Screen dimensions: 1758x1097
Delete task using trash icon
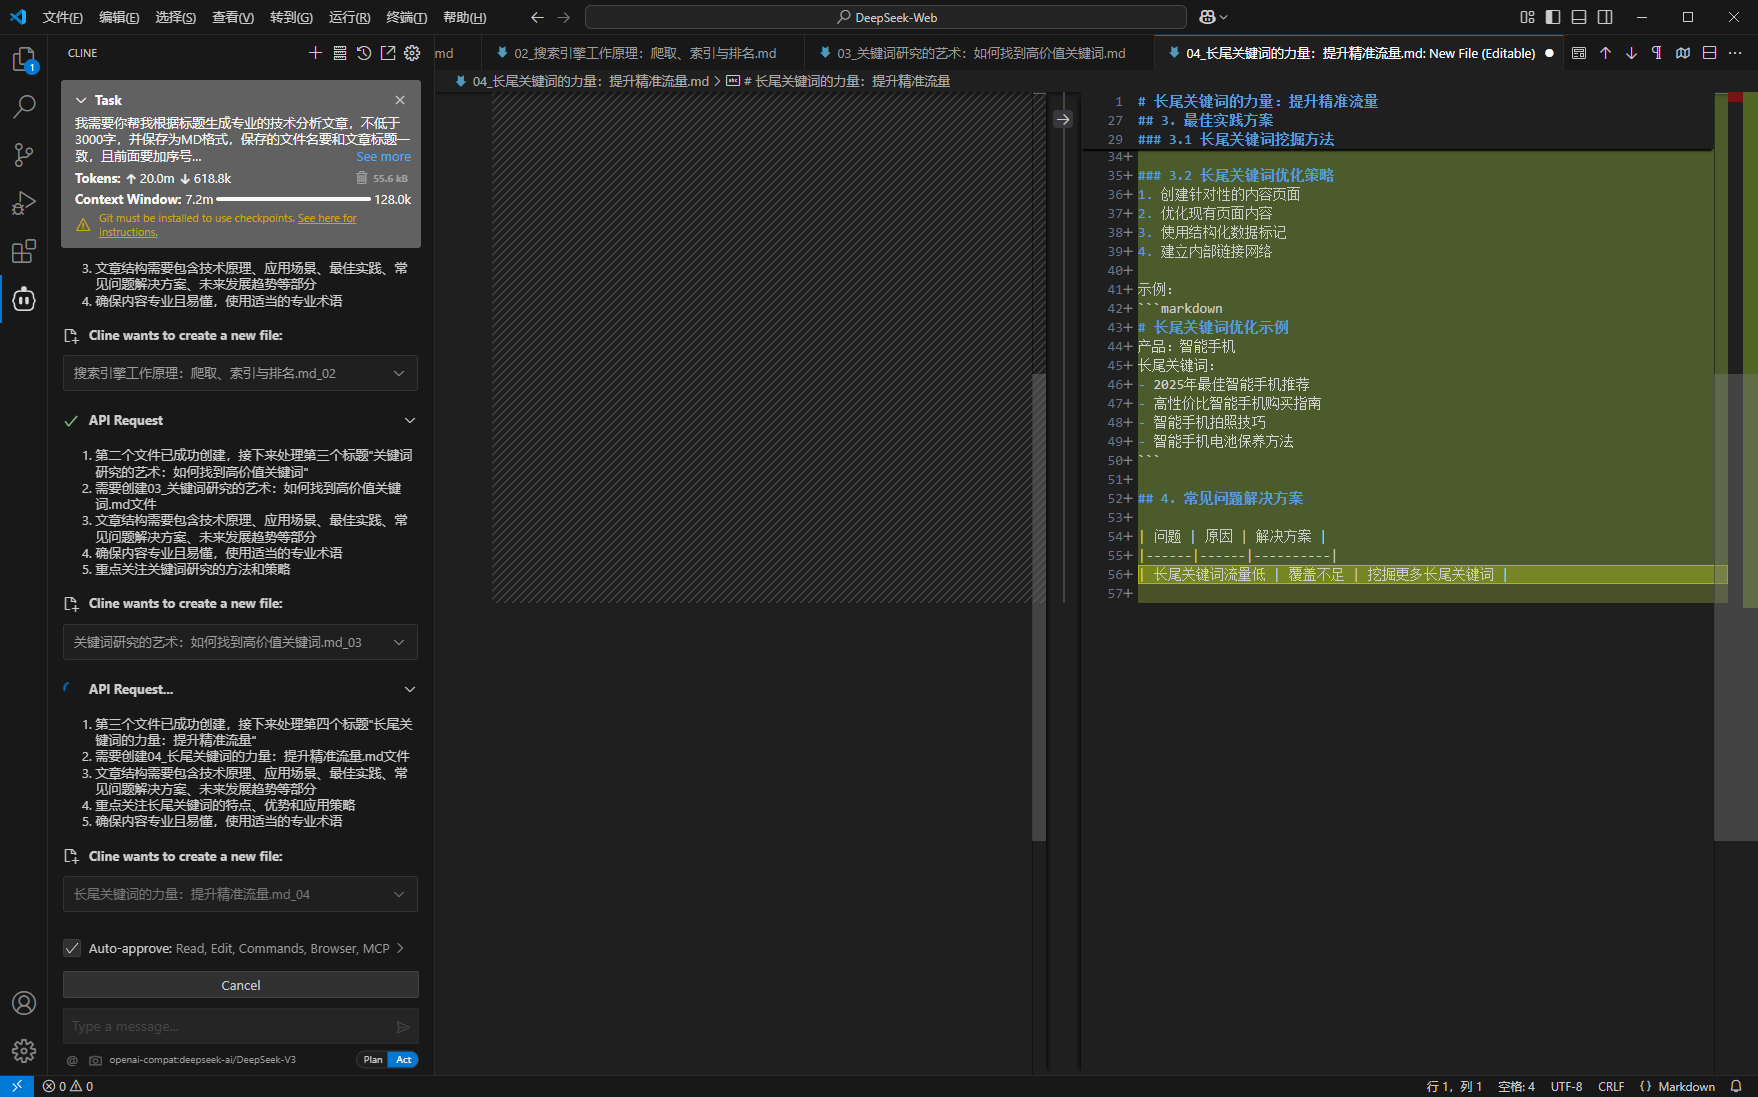pyautogui.click(x=362, y=178)
